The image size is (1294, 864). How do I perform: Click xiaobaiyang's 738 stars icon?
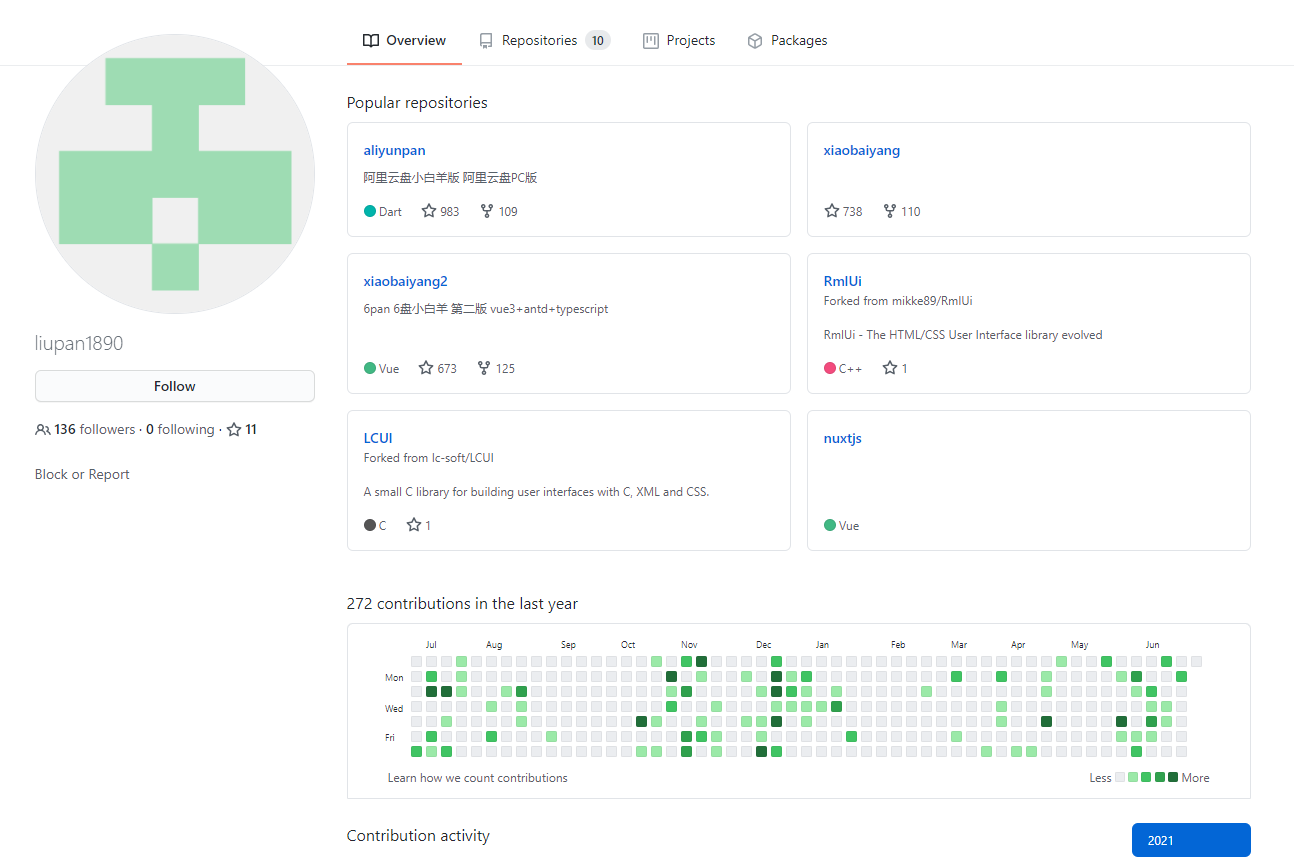(832, 211)
